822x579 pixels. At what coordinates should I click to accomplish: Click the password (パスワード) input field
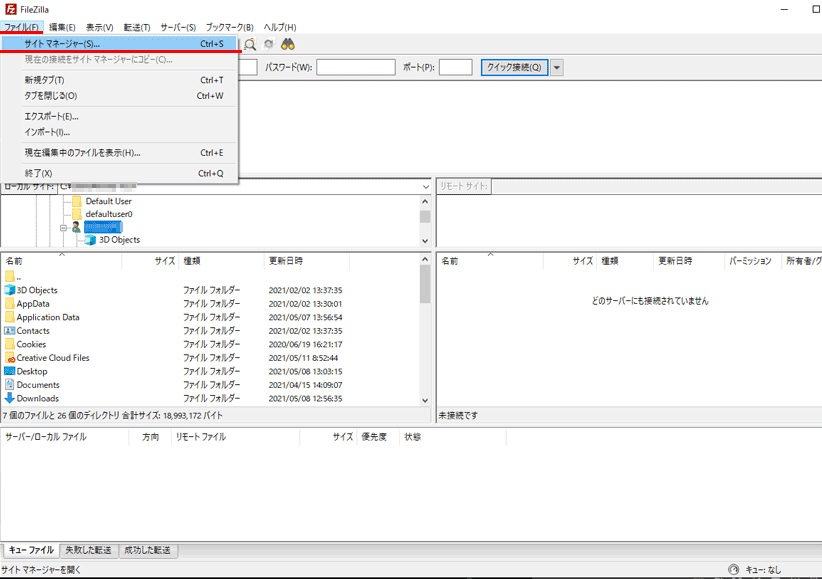(x=356, y=67)
